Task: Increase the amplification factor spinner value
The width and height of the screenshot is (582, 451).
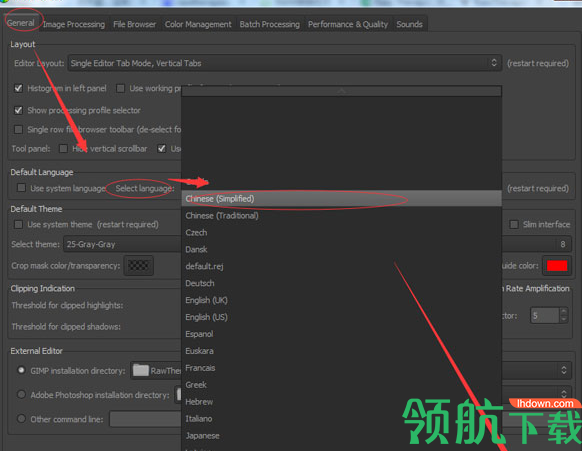Action: click(563, 311)
